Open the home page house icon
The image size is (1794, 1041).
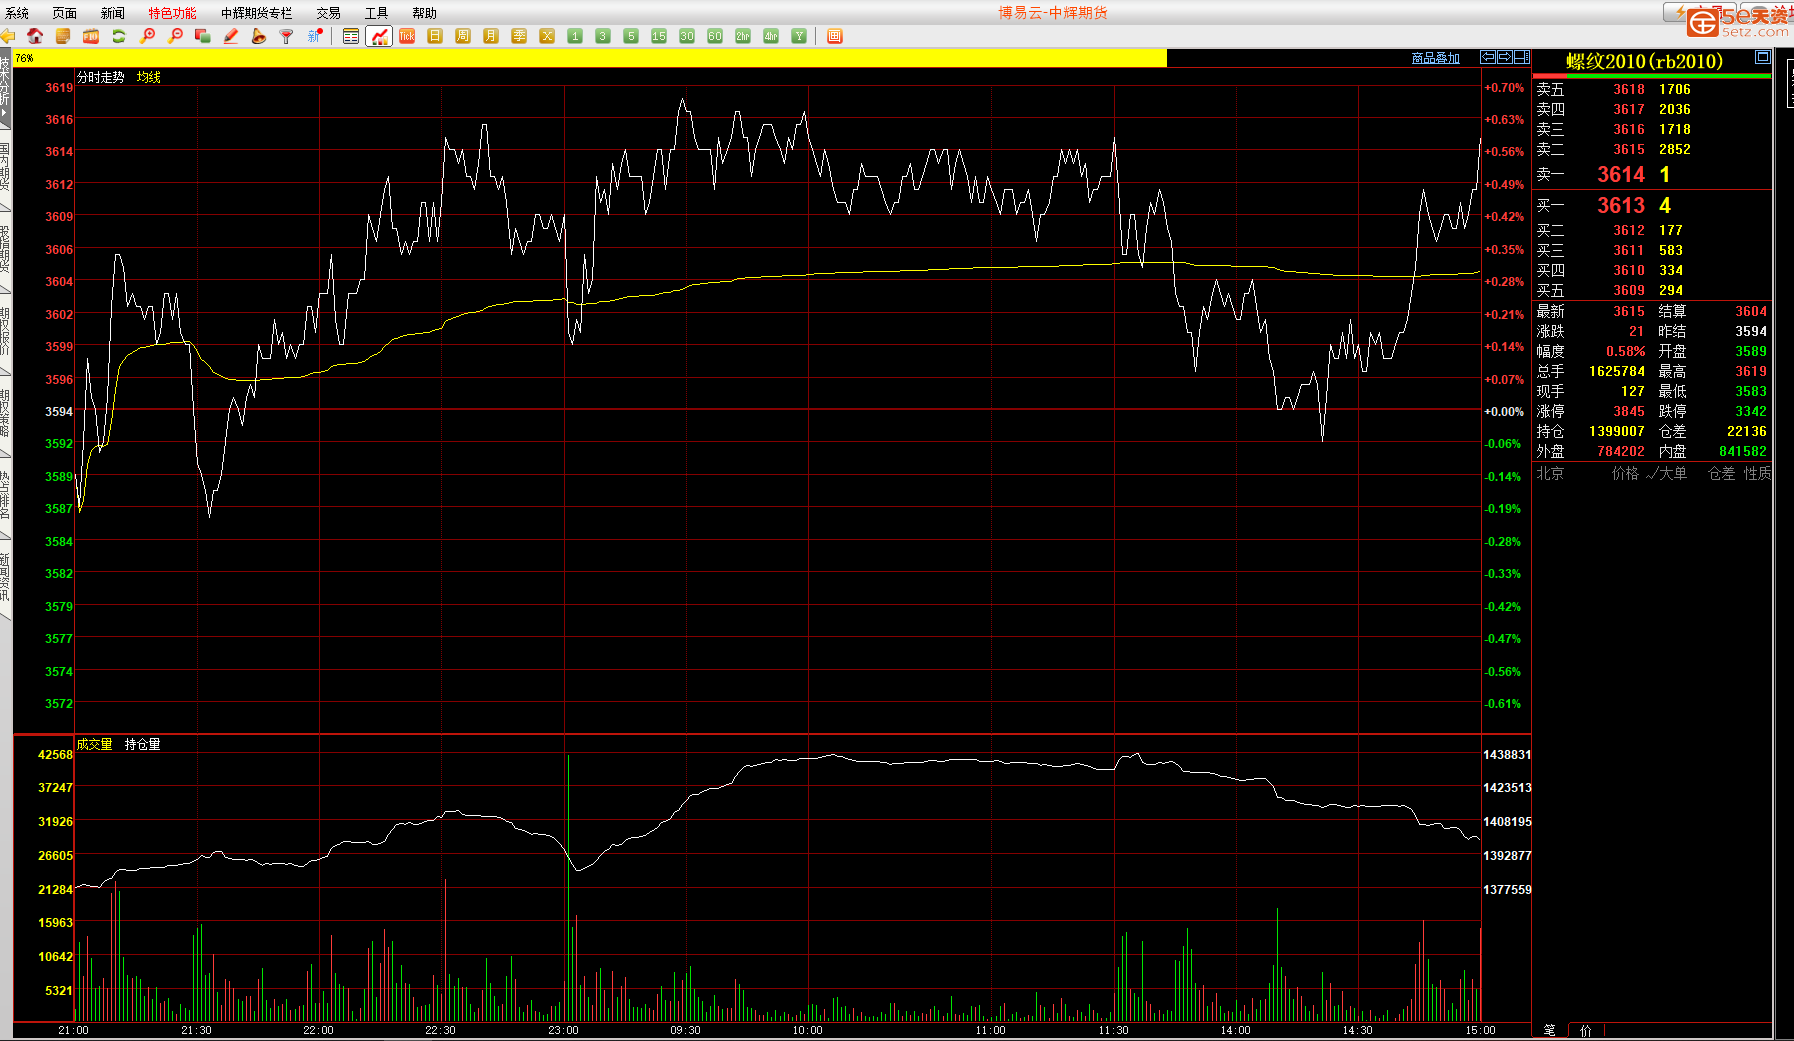click(35, 36)
